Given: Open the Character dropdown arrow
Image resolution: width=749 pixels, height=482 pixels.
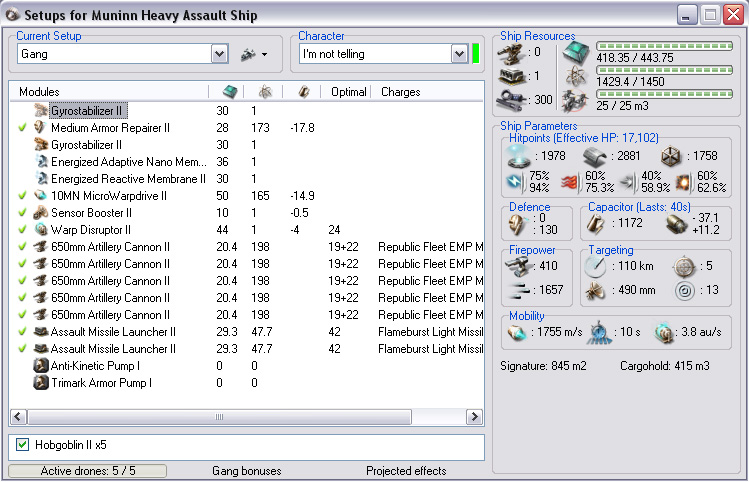Looking at the screenshot, I should point(459,54).
